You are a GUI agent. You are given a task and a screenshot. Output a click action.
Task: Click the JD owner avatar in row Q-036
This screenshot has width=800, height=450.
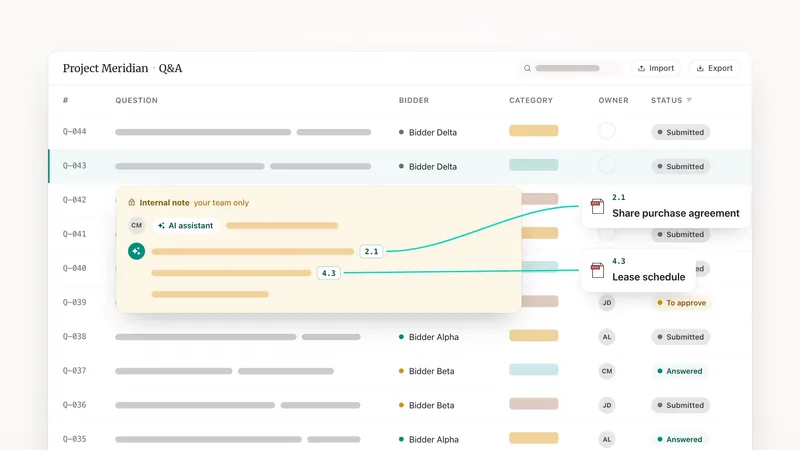[607, 405]
